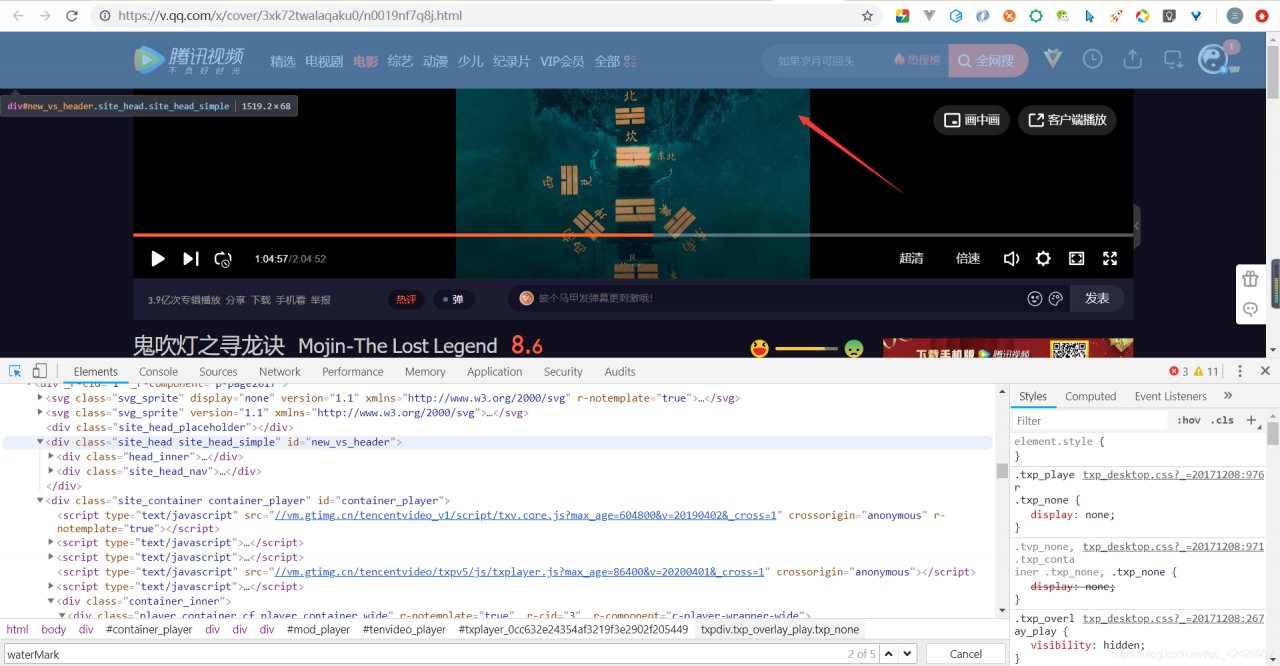The width and height of the screenshot is (1280, 666).
Task: Switch to DevTools Console tab
Action: point(158,371)
